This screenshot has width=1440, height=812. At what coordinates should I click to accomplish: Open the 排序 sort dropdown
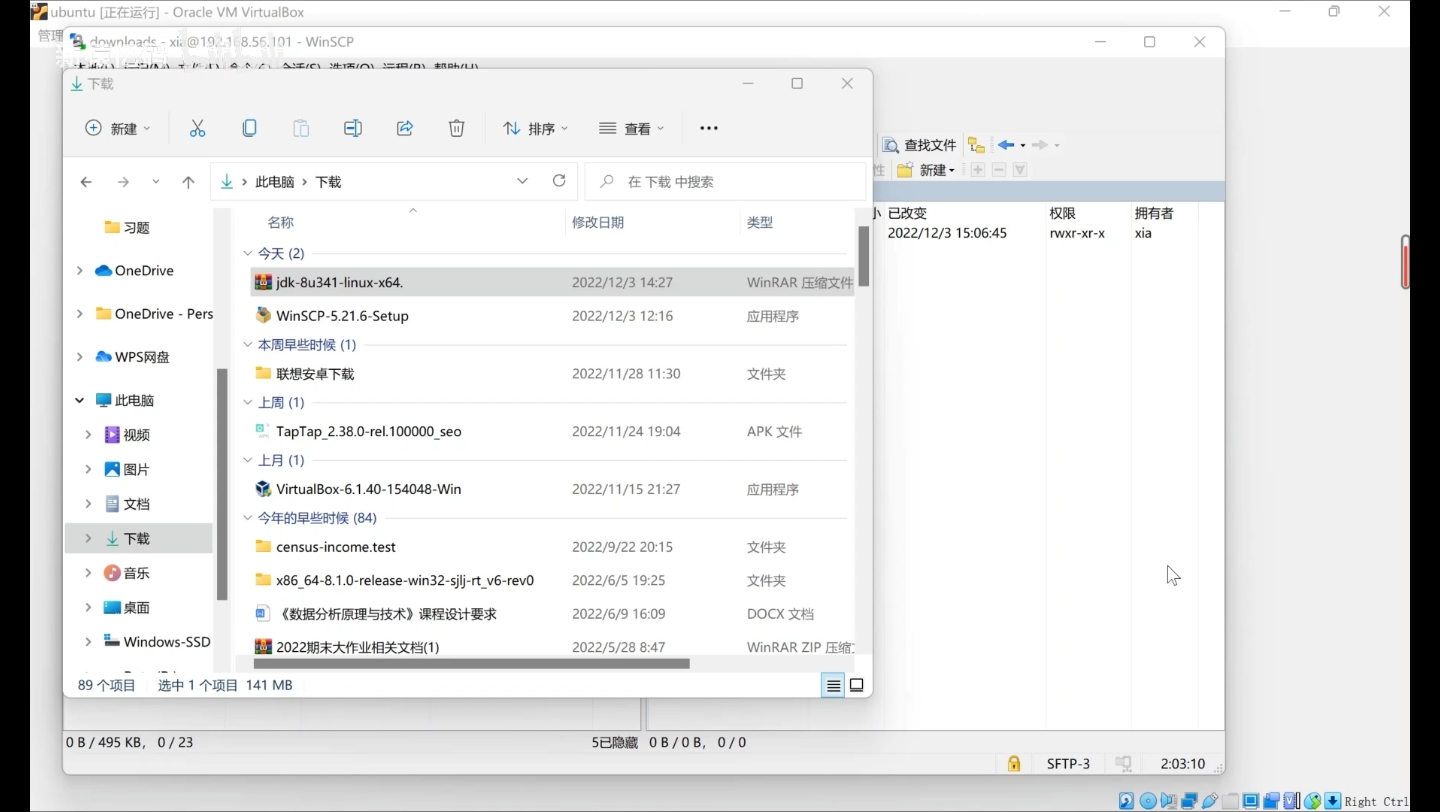(535, 128)
